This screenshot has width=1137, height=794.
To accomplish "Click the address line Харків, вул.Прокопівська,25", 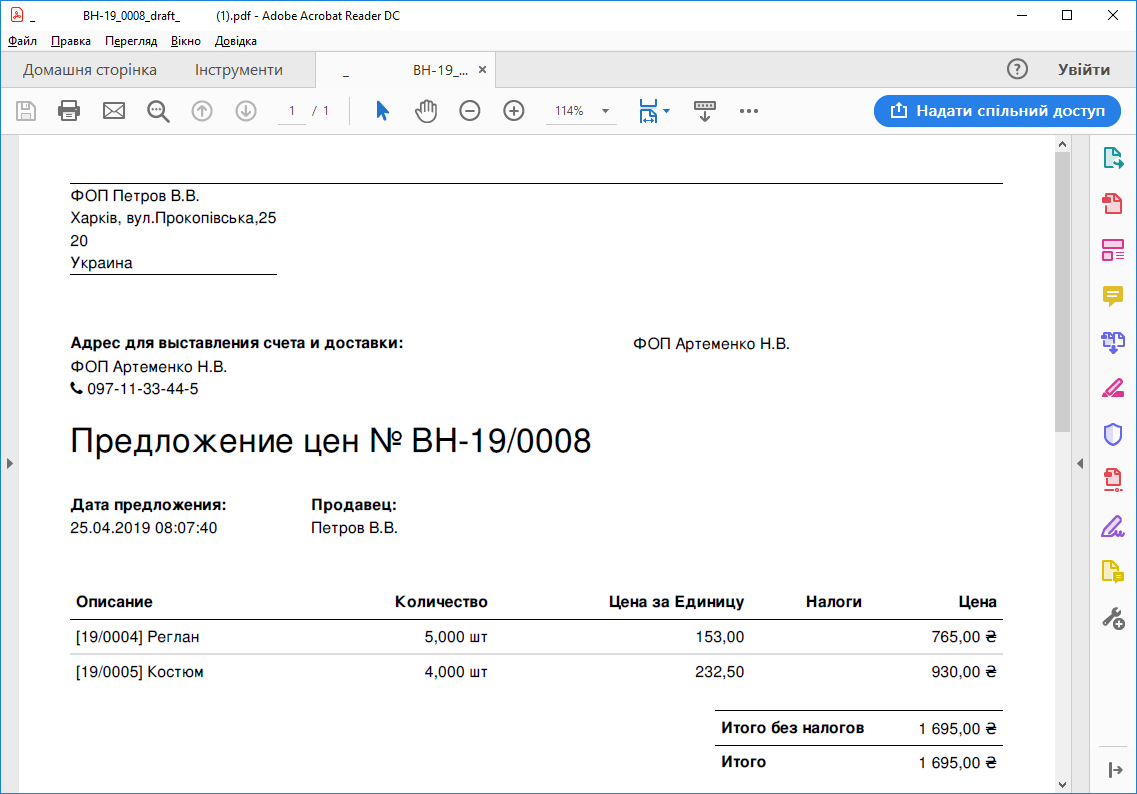I will 173,218.
